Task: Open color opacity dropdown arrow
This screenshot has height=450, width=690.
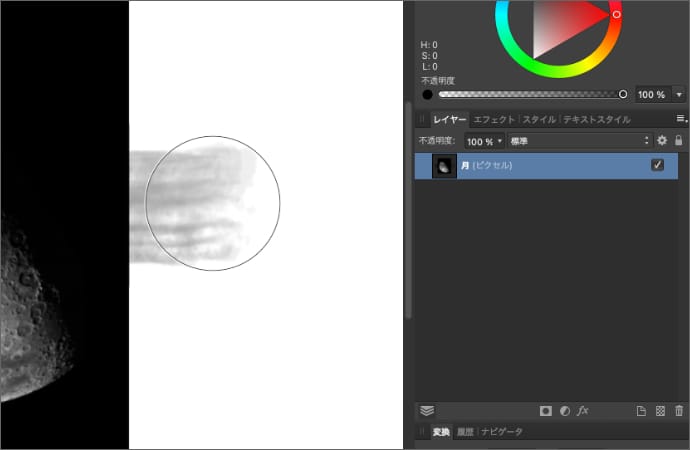Action: click(x=679, y=94)
